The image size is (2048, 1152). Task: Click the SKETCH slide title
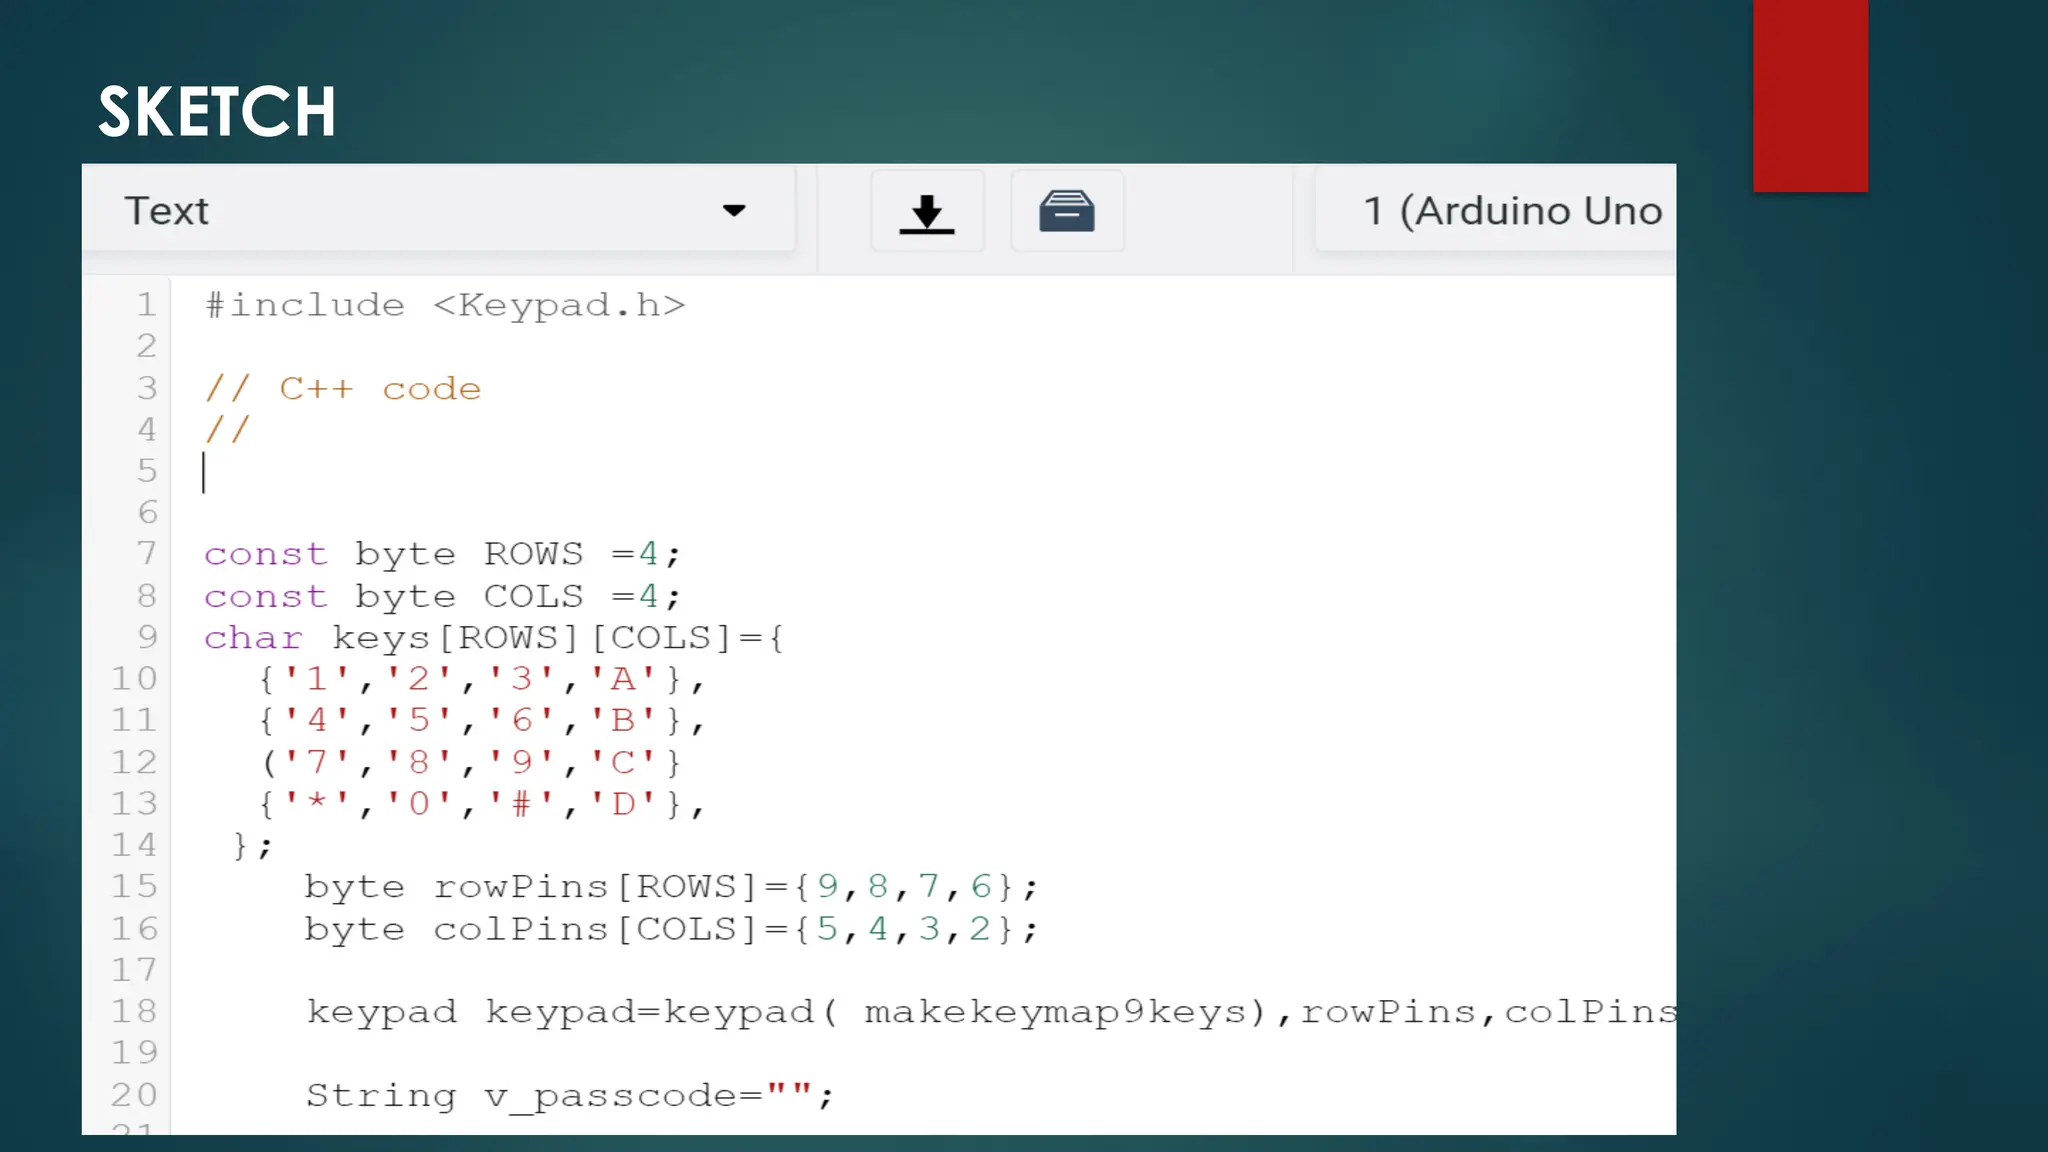(216, 111)
